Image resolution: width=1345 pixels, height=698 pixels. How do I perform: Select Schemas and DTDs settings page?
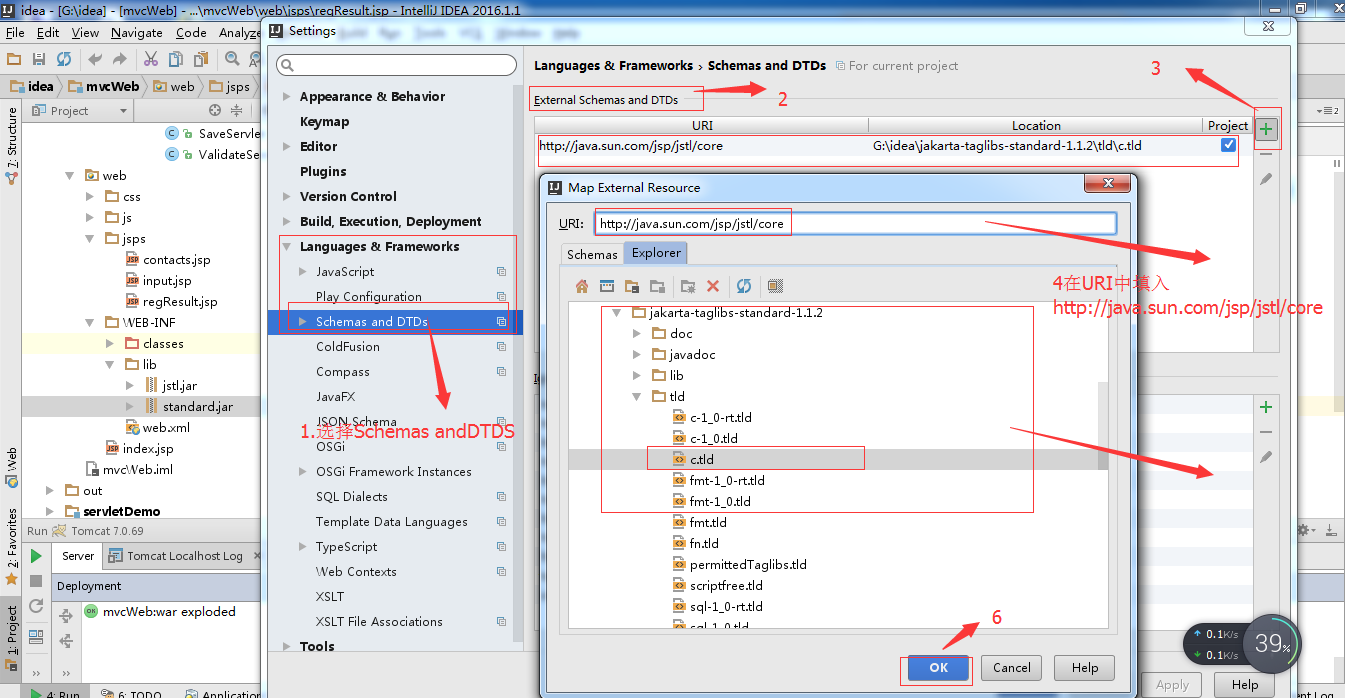click(x=395, y=322)
